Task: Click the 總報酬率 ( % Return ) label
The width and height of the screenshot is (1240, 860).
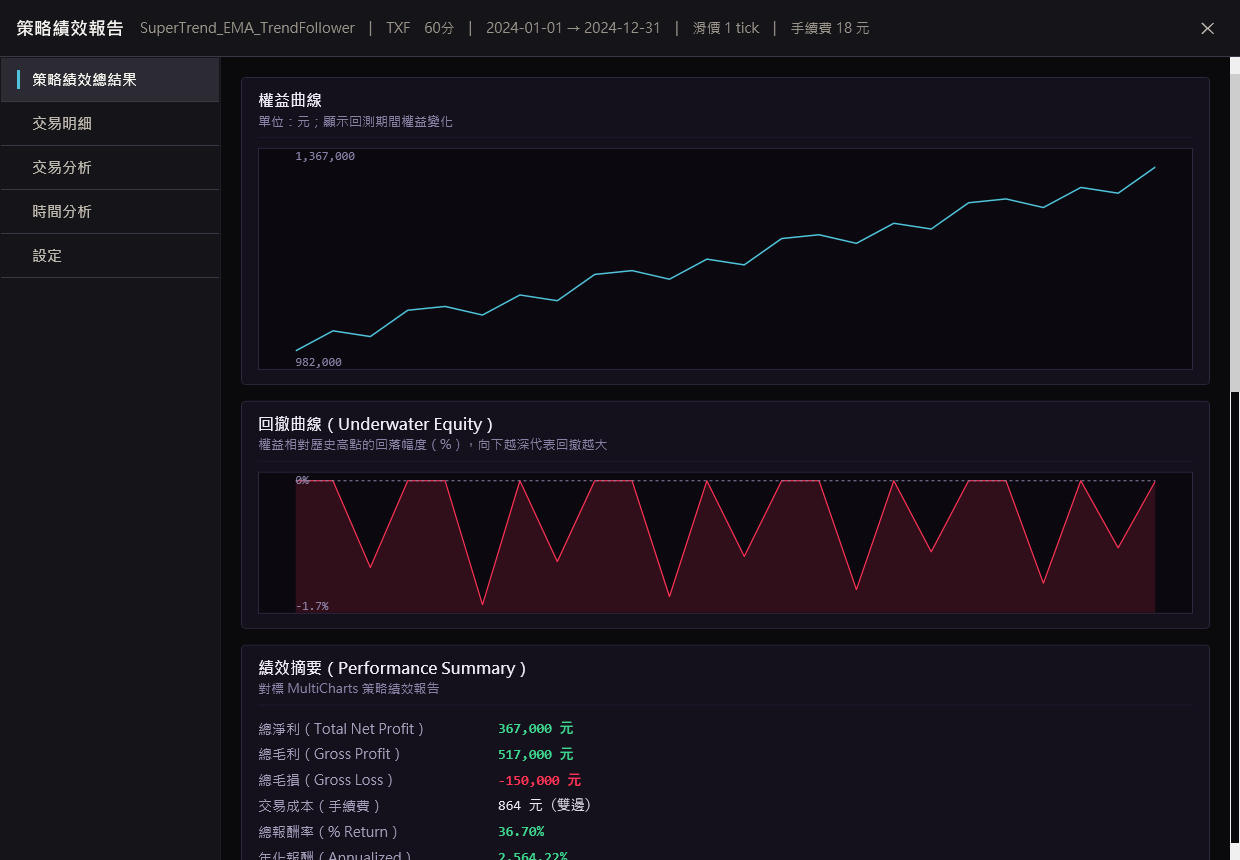Action: [328, 831]
